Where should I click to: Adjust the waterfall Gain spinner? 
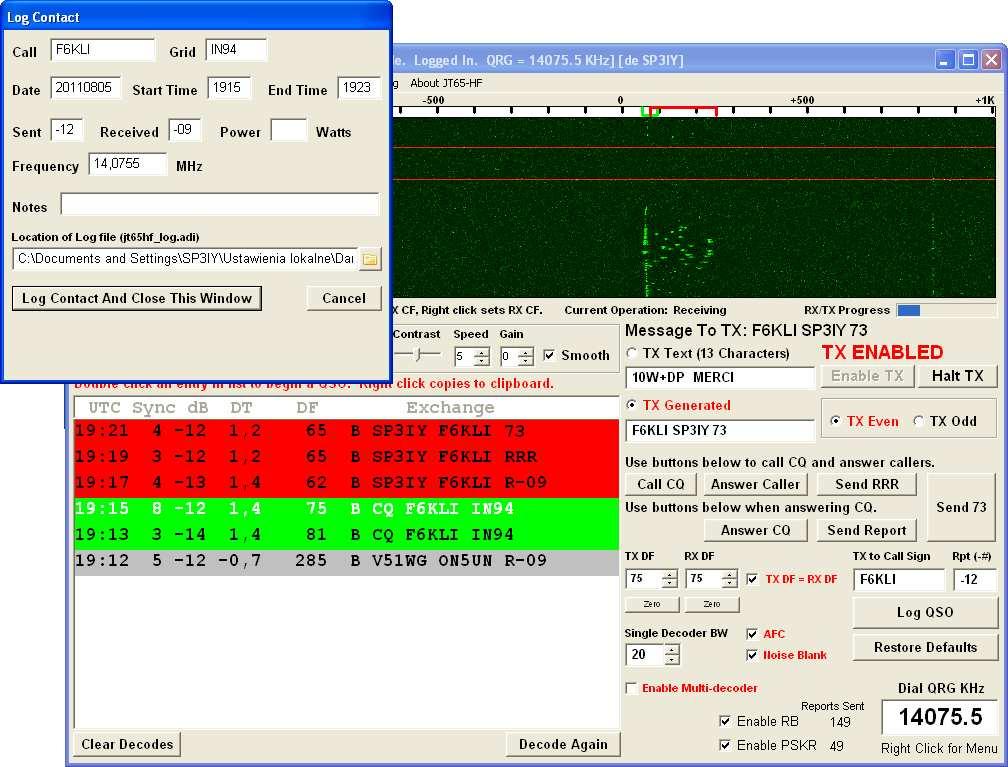click(525, 356)
